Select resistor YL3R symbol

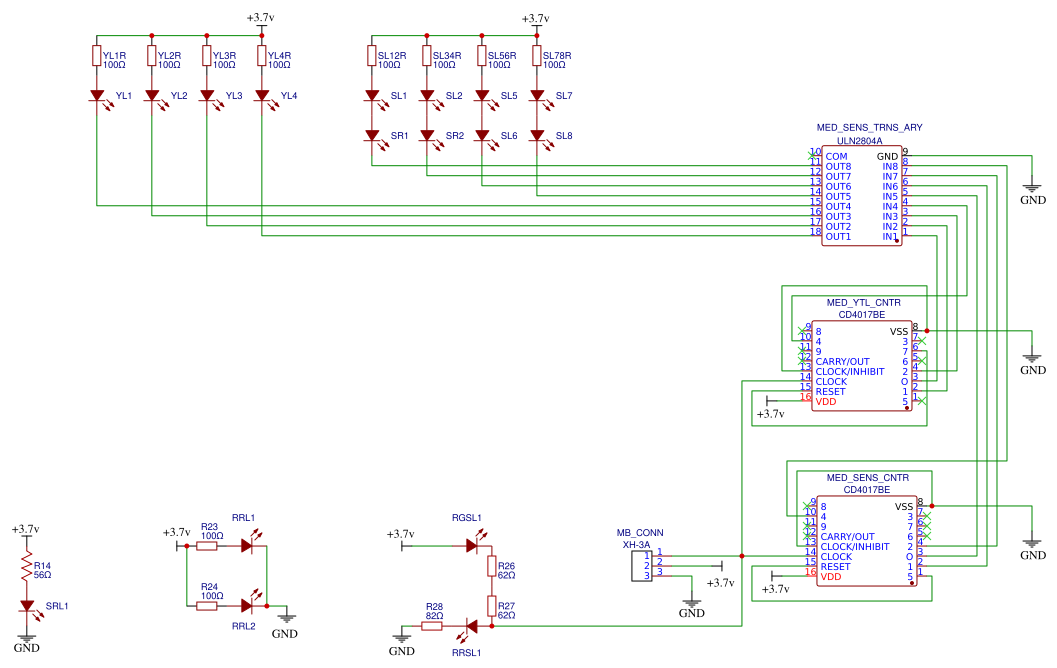click(x=207, y=56)
